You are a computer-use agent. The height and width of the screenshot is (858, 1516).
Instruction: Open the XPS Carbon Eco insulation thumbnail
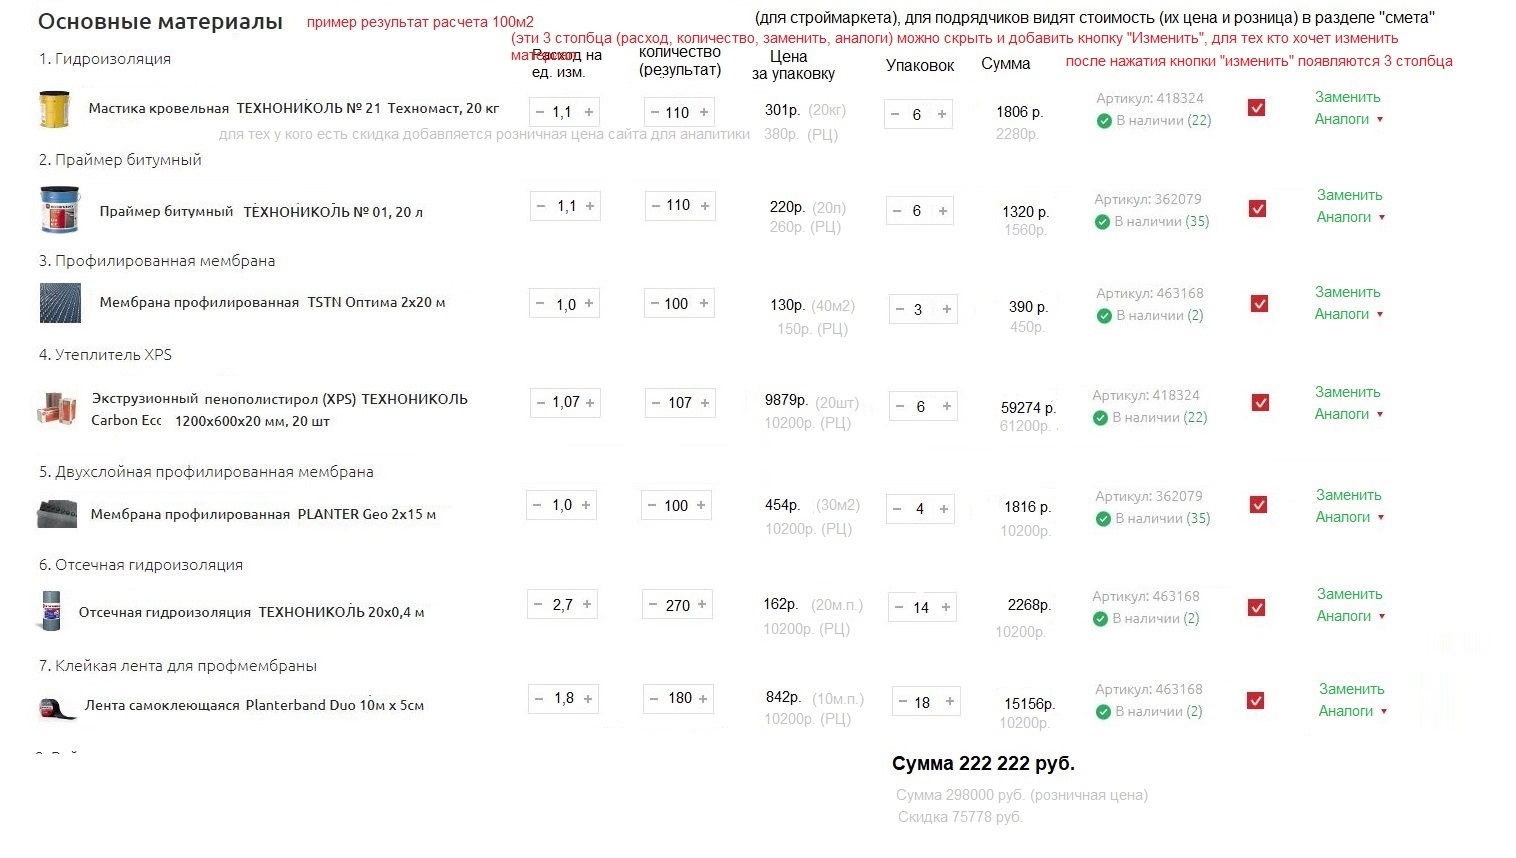[57, 409]
